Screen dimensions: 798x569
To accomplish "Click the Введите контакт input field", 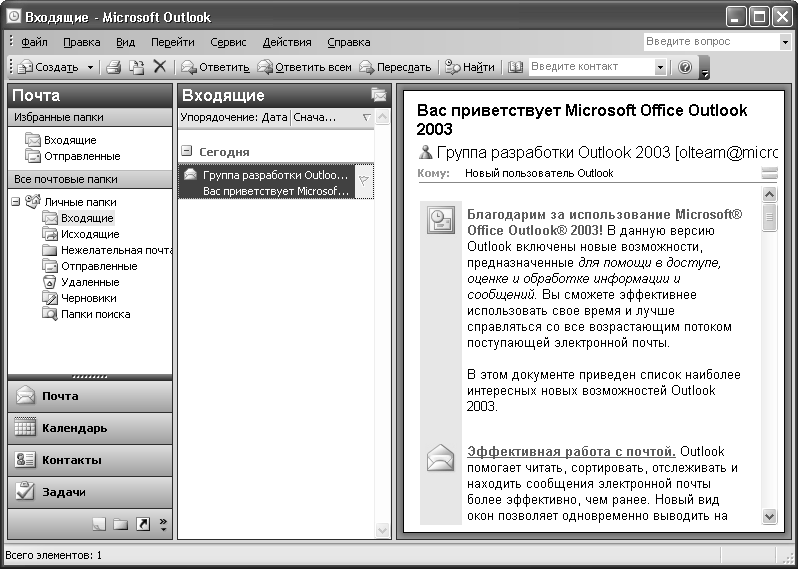I will (x=591, y=67).
